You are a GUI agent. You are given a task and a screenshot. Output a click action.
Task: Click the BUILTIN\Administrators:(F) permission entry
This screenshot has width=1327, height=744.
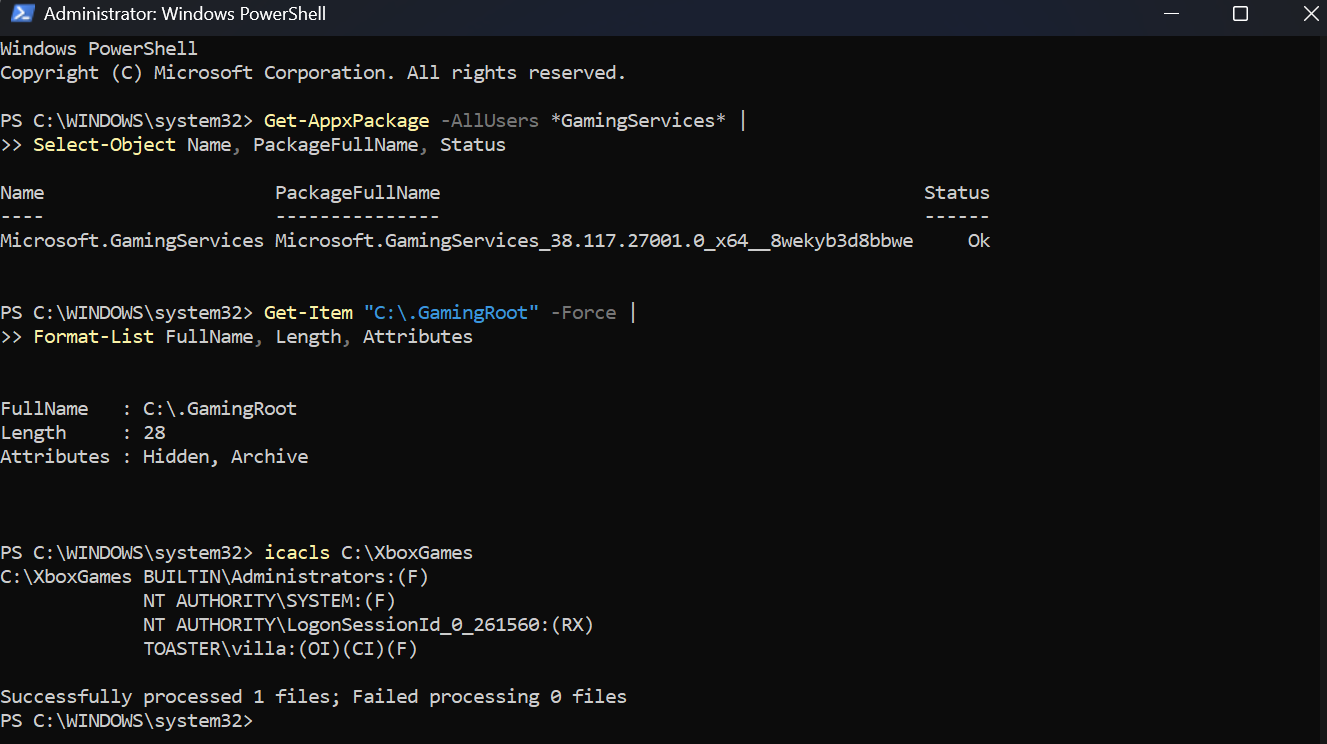point(286,577)
